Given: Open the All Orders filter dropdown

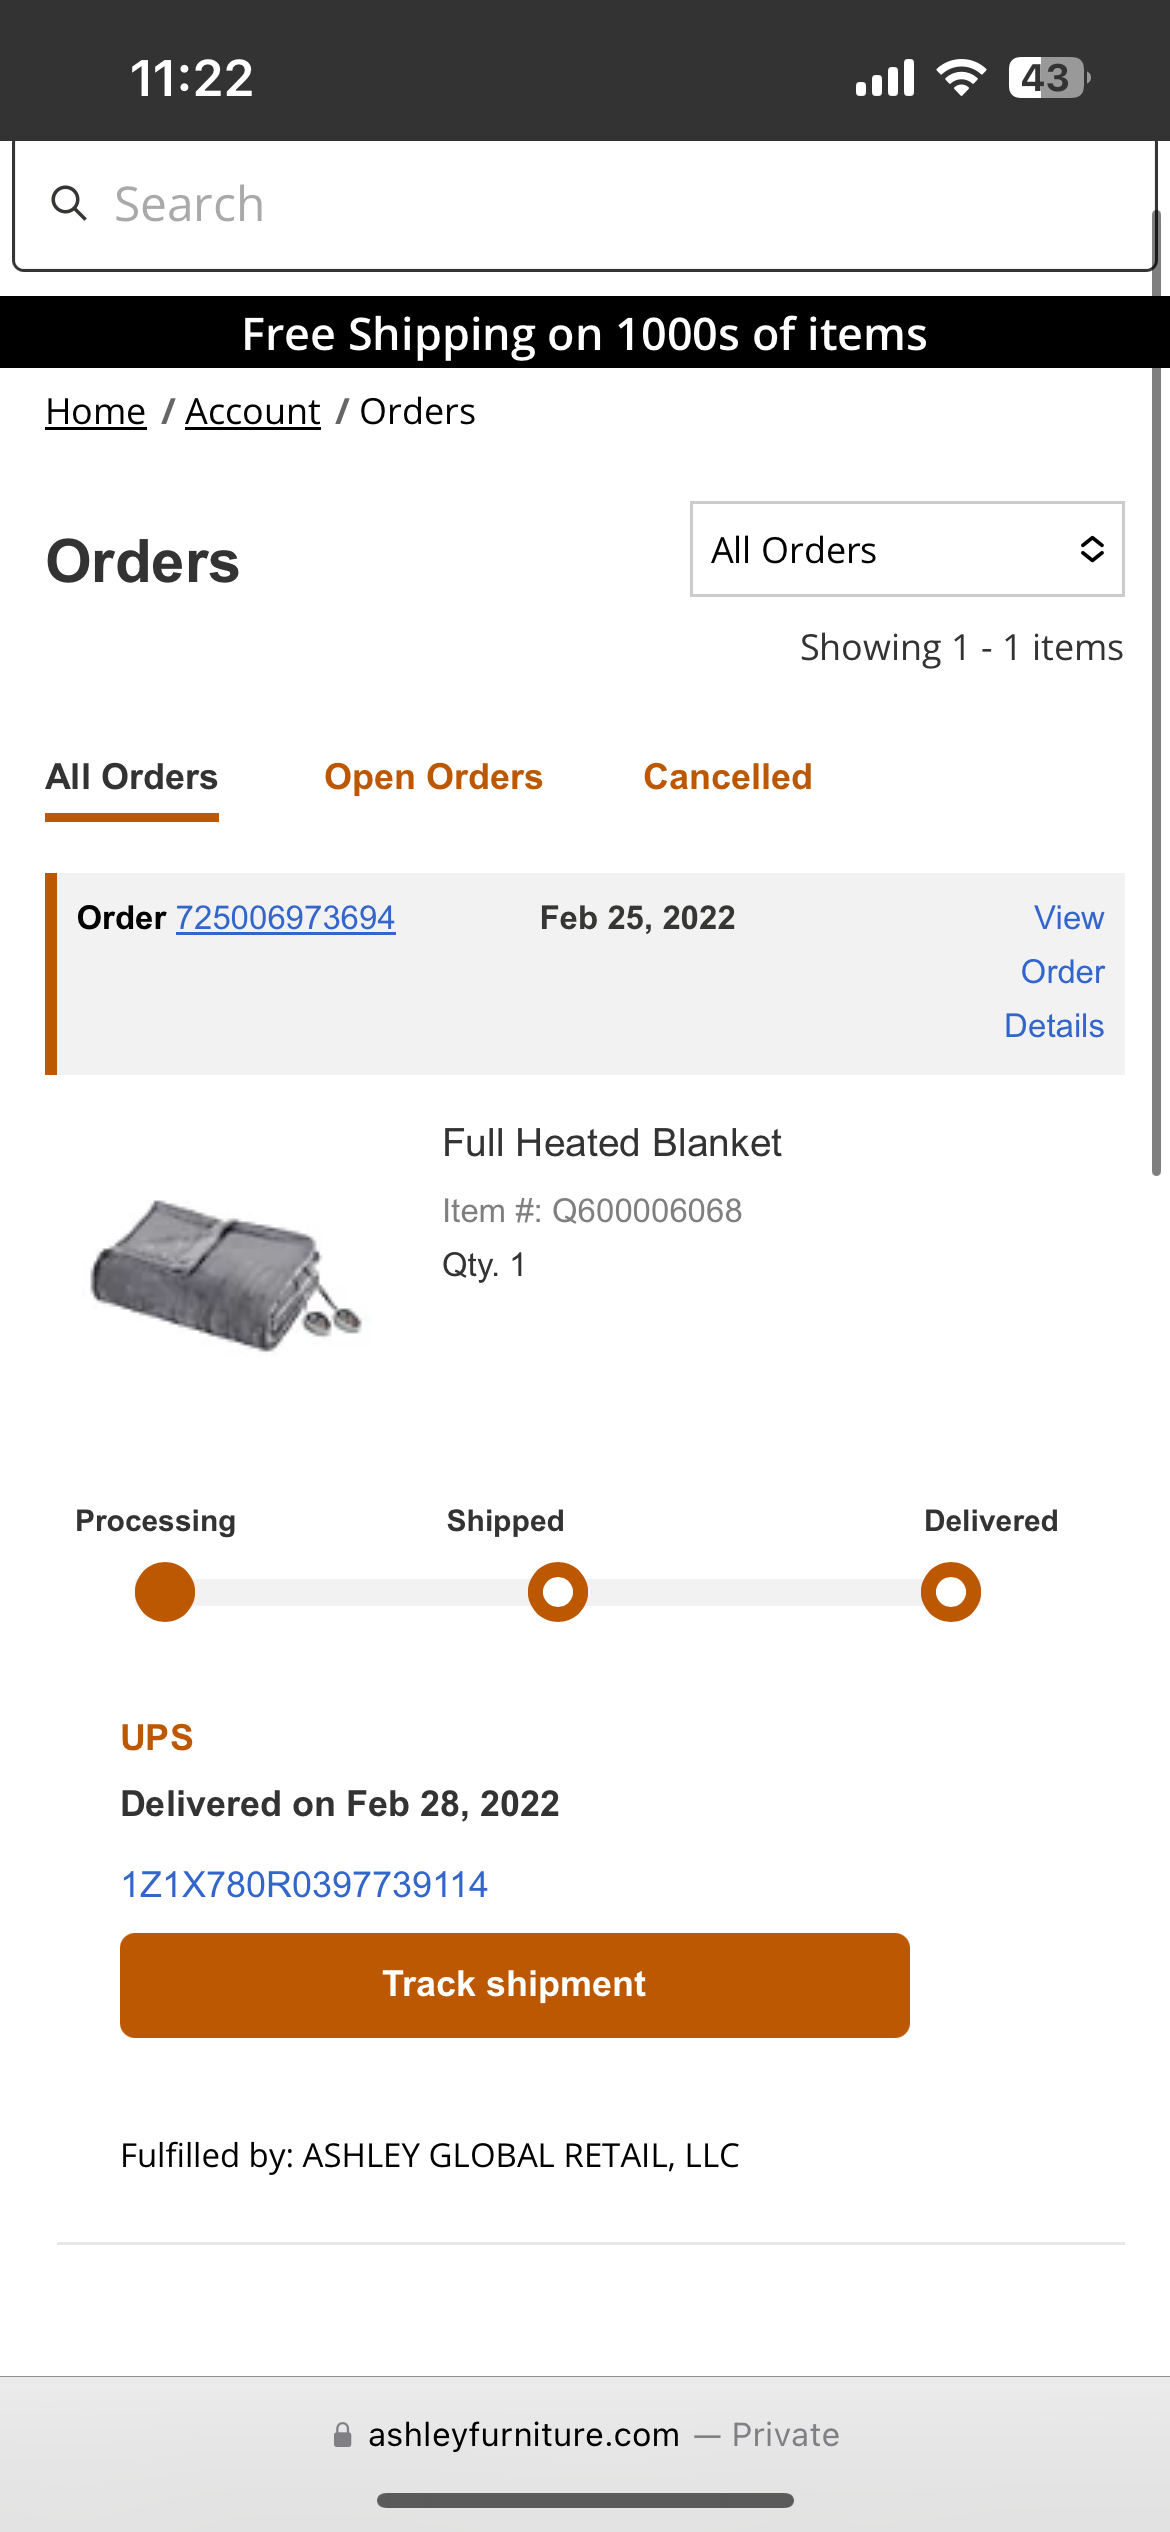Looking at the screenshot, I should pos(907,549).
